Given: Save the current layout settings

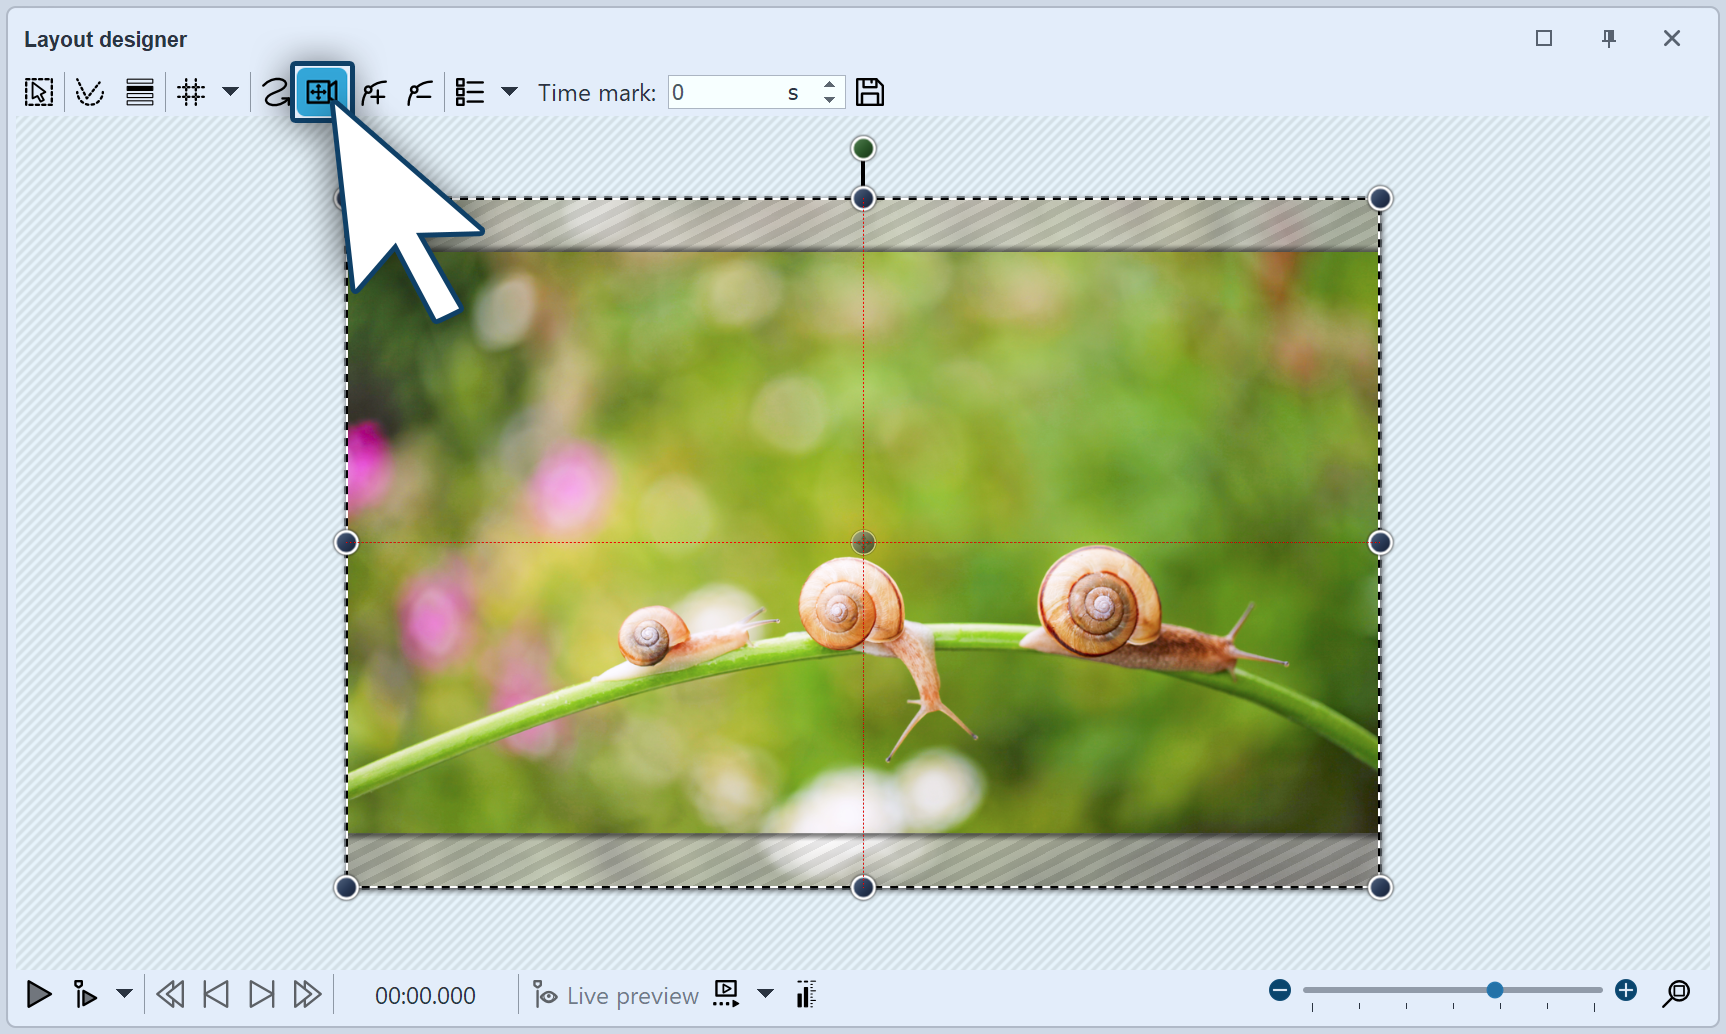Looking at the screenshot, I should (x=869, y=92).
